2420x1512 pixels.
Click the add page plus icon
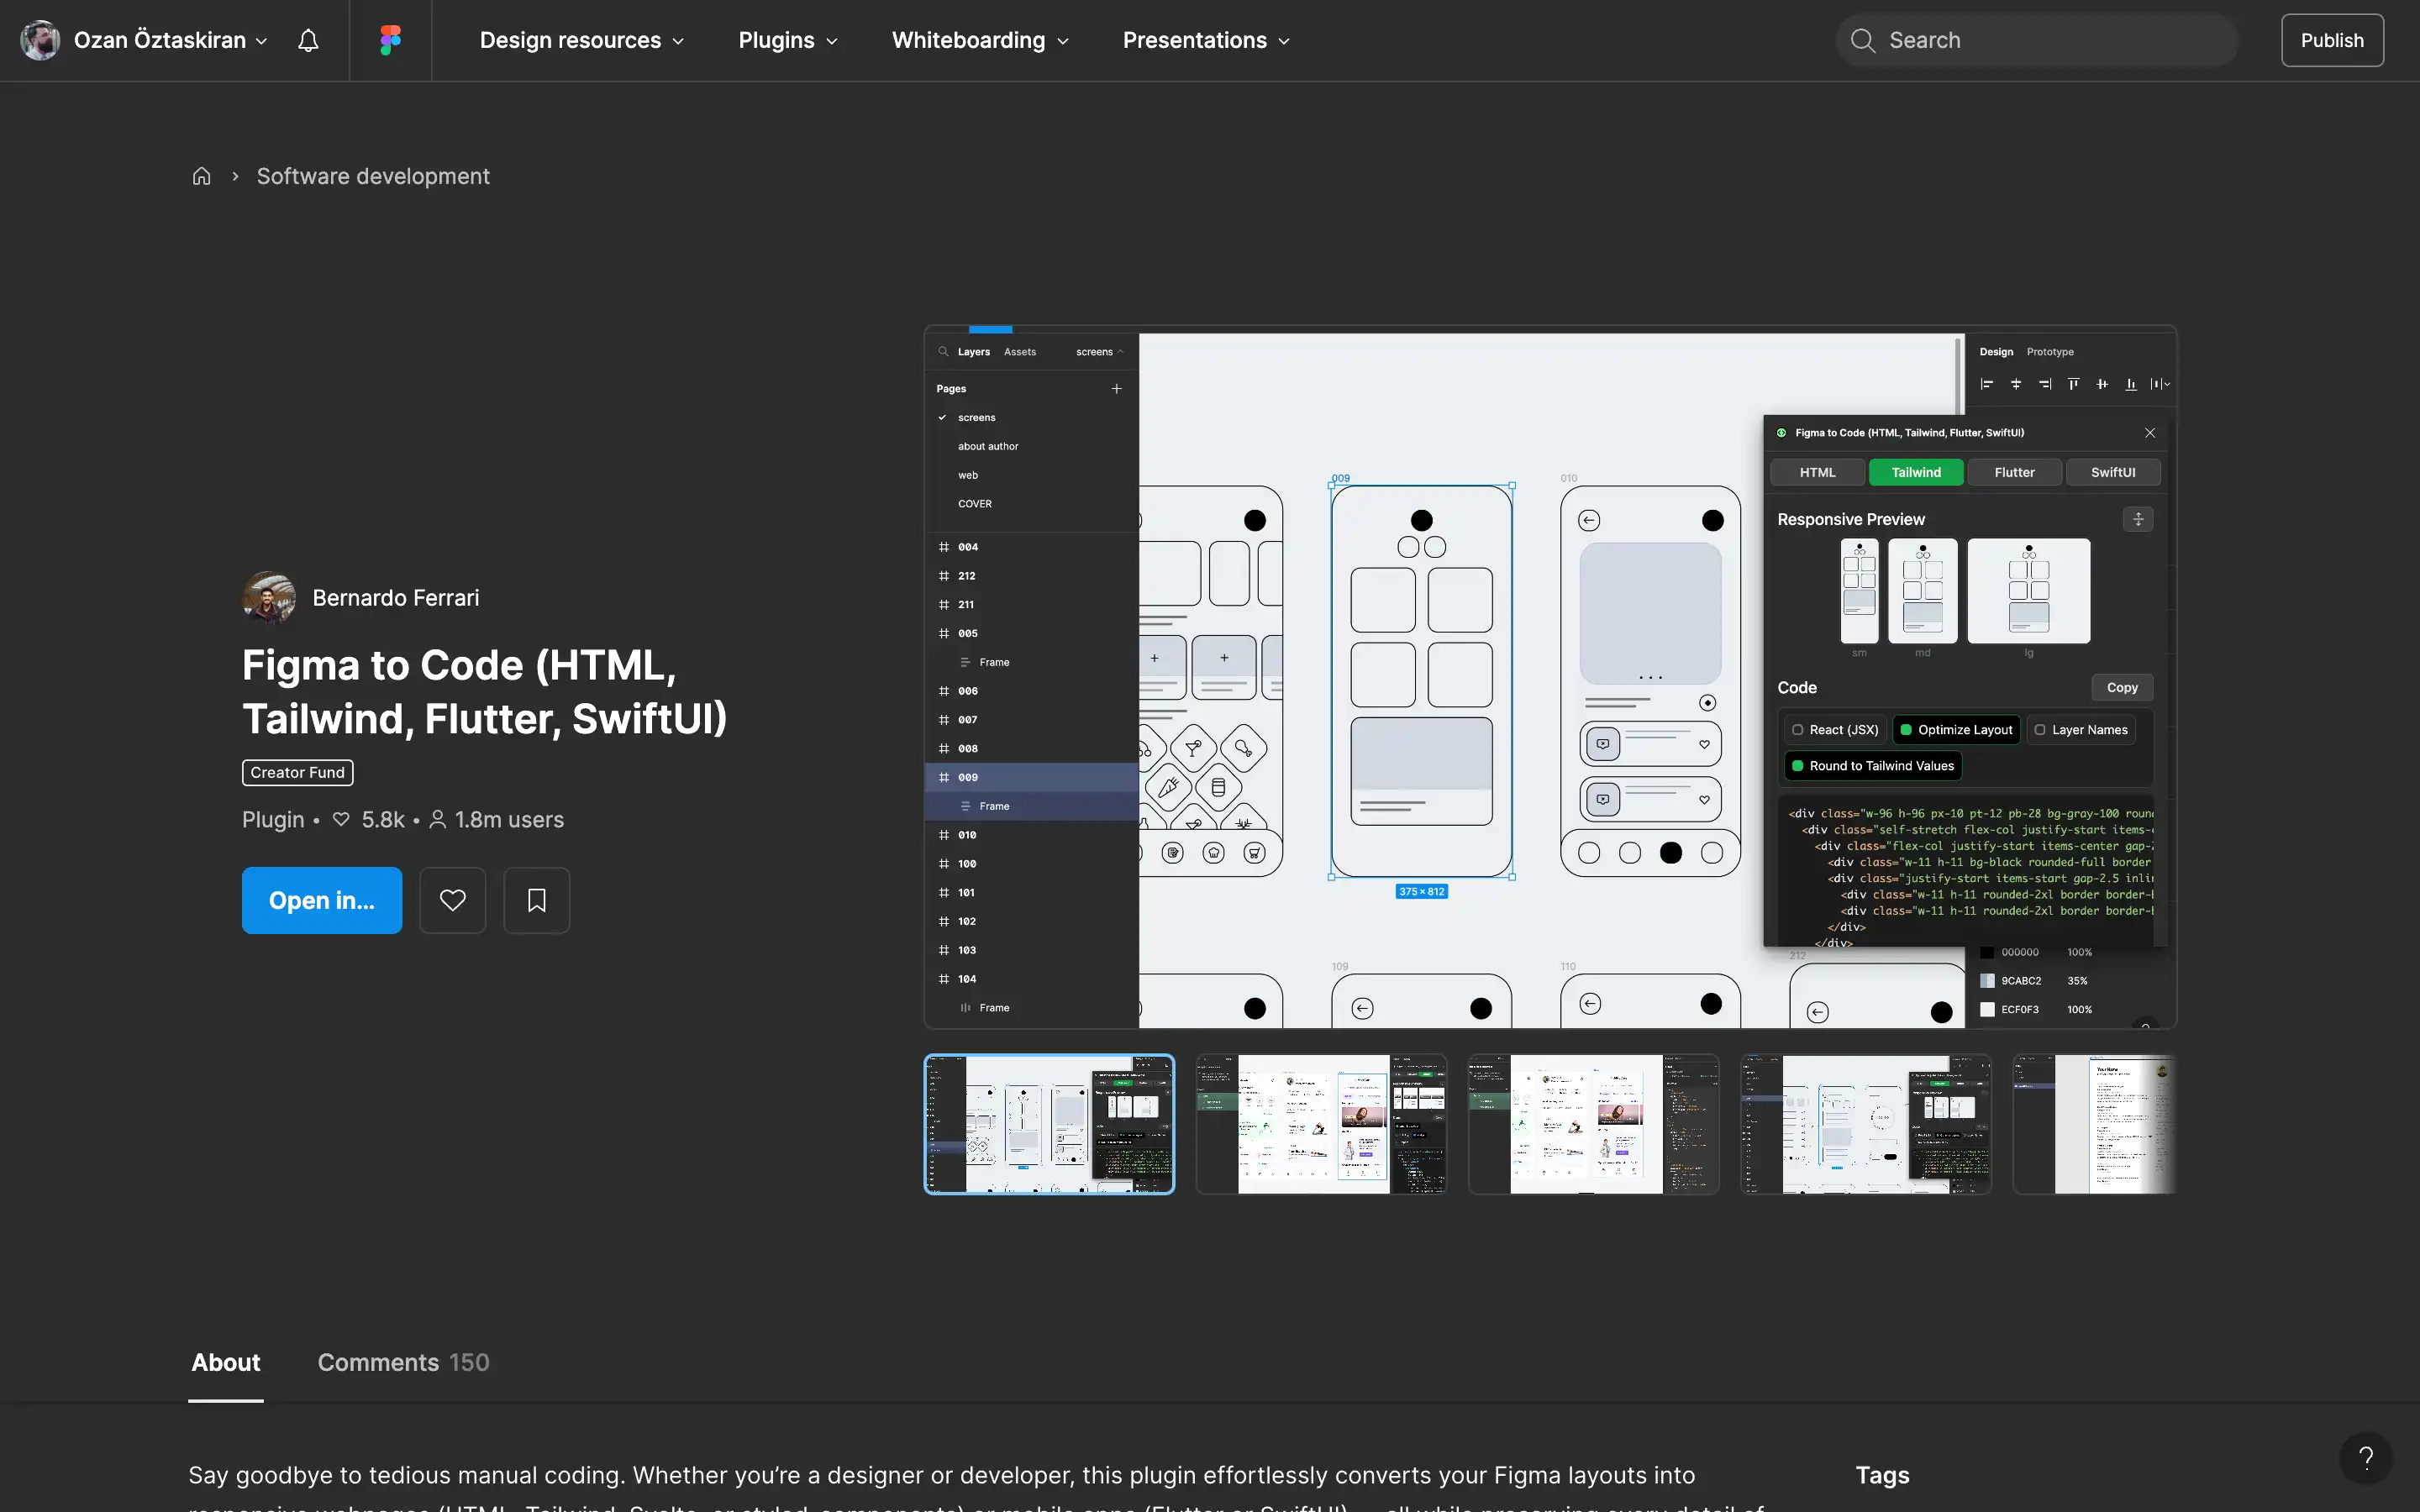1117,389
